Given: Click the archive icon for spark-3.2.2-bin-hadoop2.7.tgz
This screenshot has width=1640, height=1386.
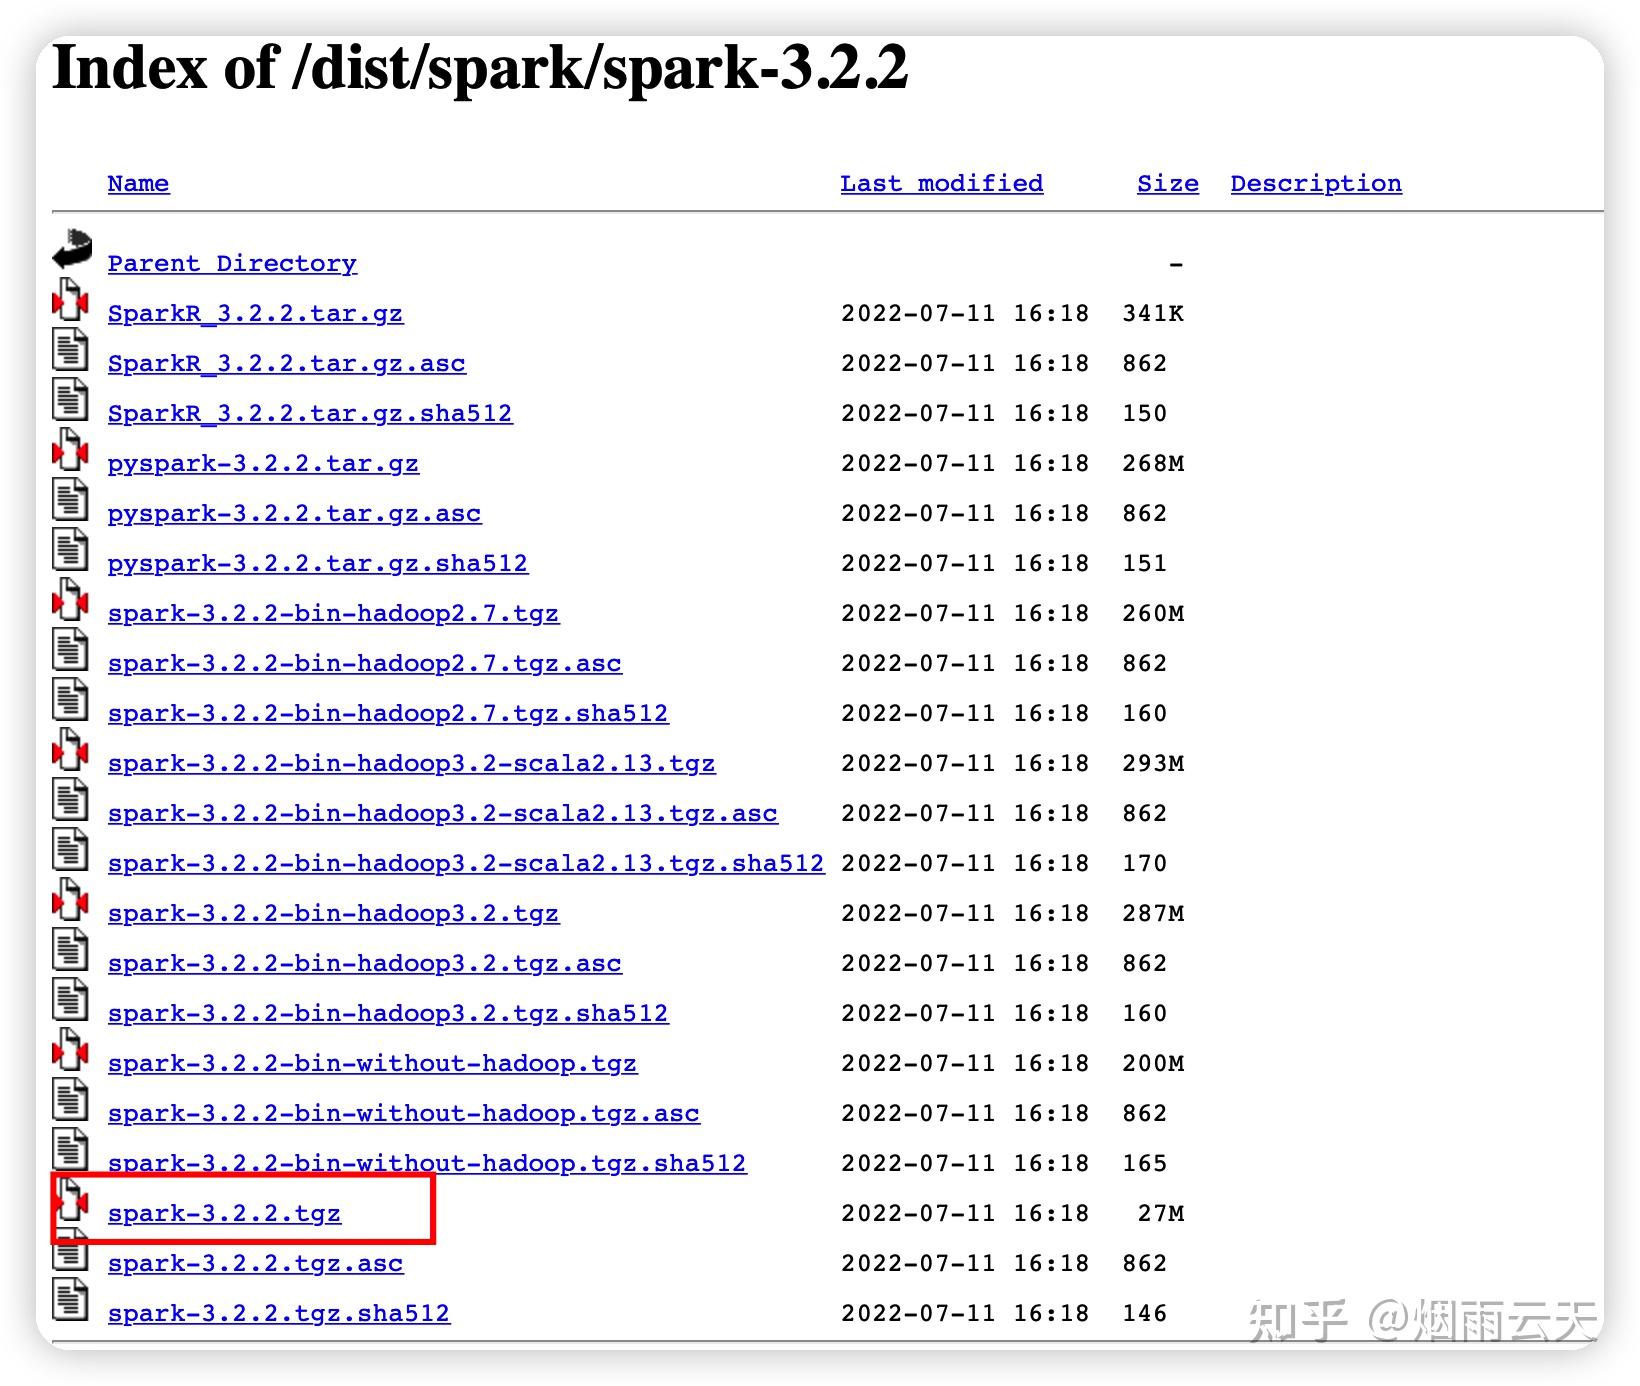Looking at the screenshot, I should [x=70, y=600].
